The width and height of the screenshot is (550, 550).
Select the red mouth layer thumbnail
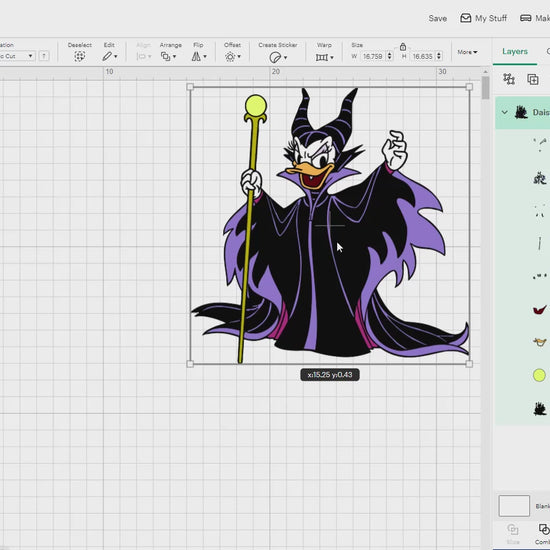pyautogui.click(x=539, y=310)
